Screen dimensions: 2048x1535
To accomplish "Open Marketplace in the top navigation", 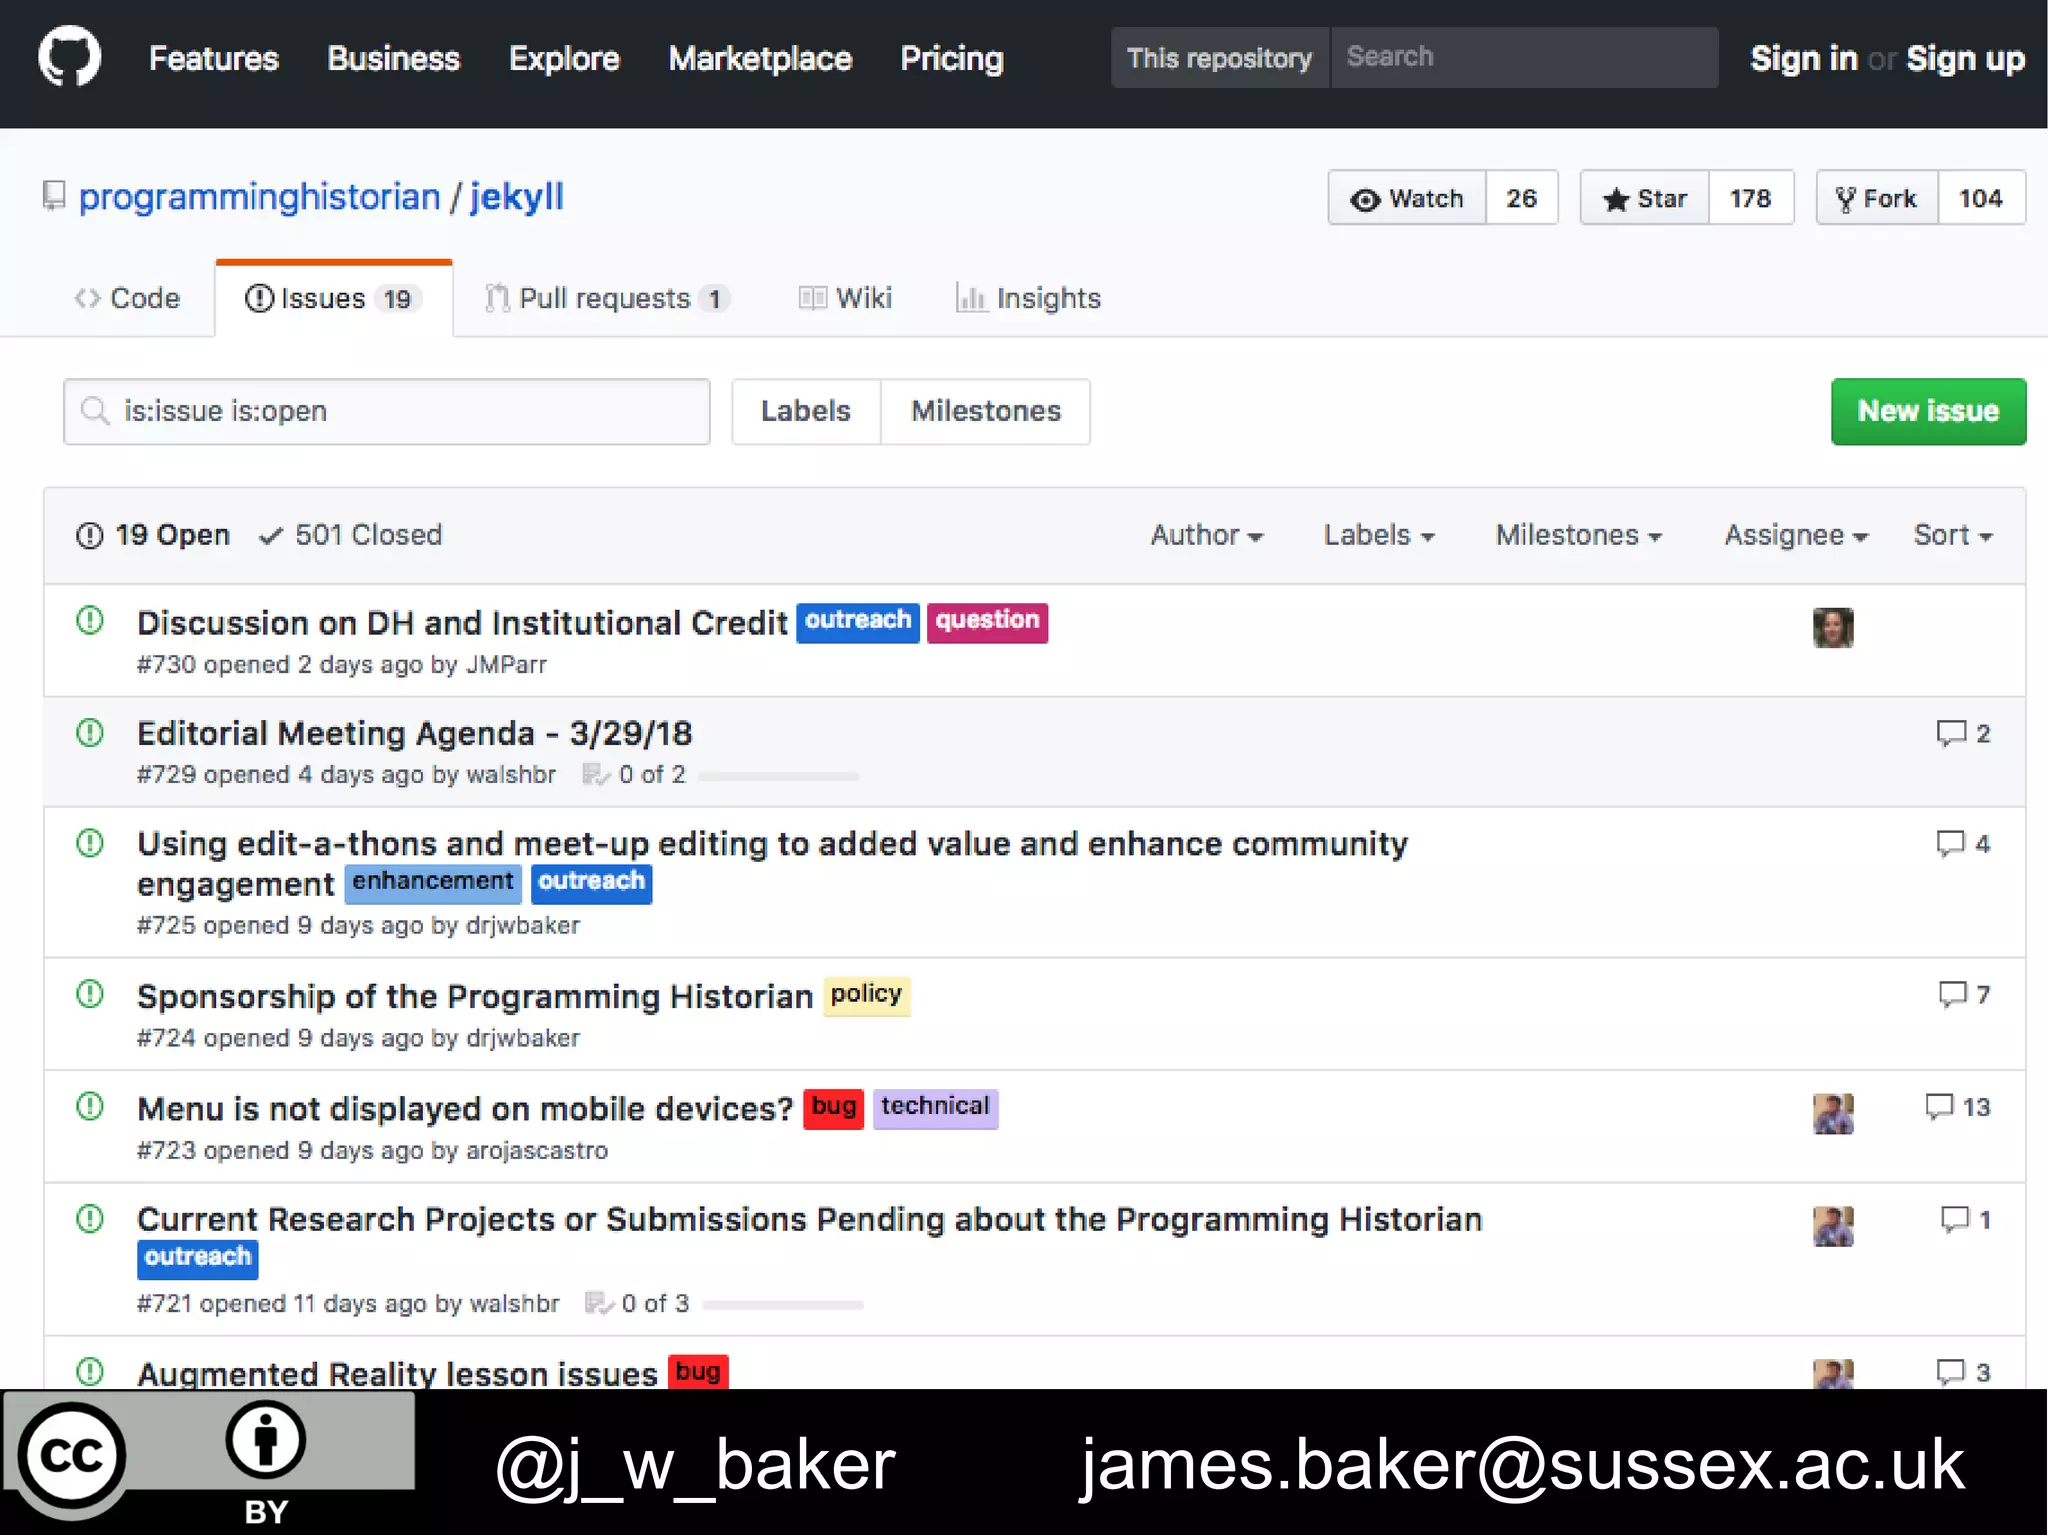I will (760, 58).
